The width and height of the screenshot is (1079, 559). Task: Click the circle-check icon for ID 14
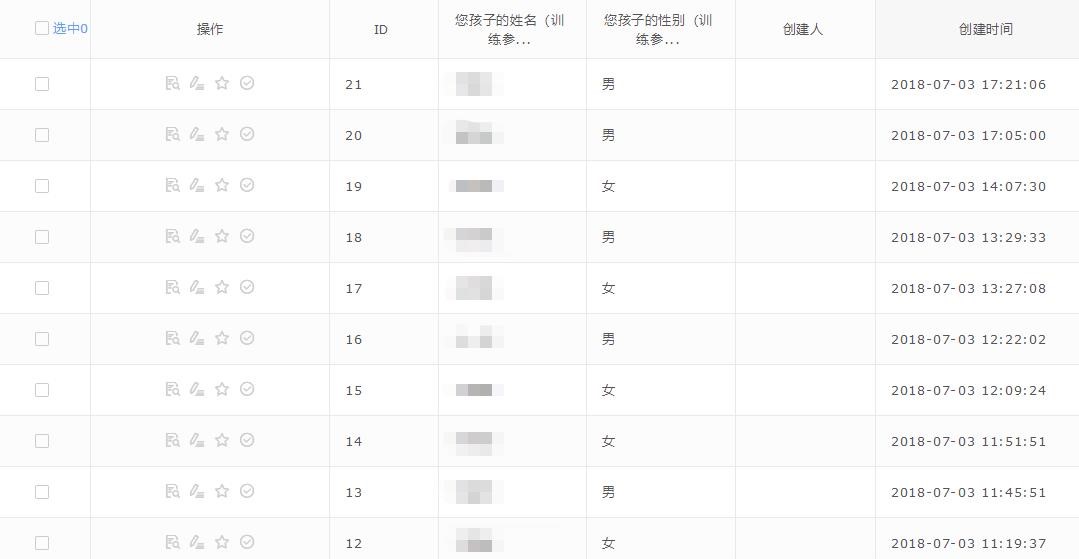(x=247, y=440)
